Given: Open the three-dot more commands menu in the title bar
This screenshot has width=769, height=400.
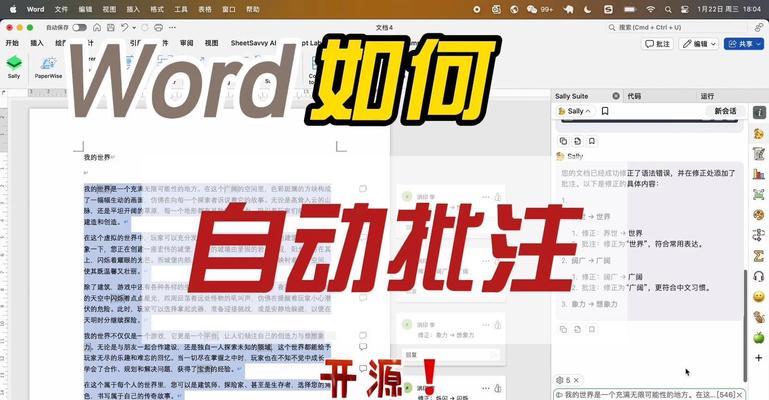Looking at the screenshot, I should [172, 27].
